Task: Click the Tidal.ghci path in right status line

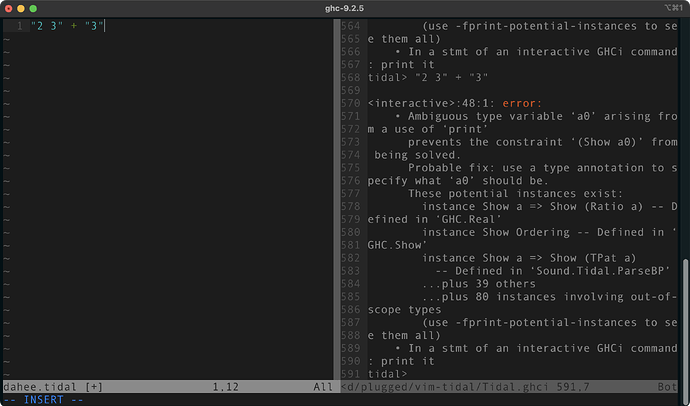Action: click(445, 387)
